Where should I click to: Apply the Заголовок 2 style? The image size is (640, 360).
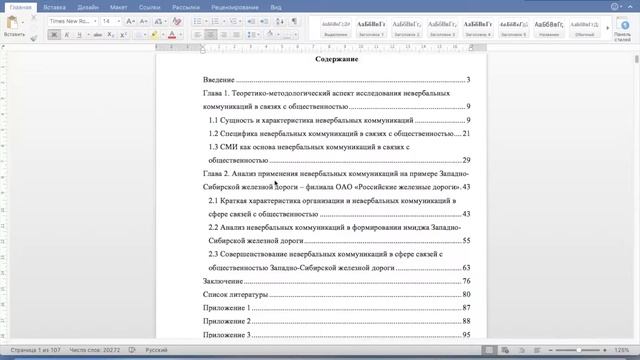point(407,28)
